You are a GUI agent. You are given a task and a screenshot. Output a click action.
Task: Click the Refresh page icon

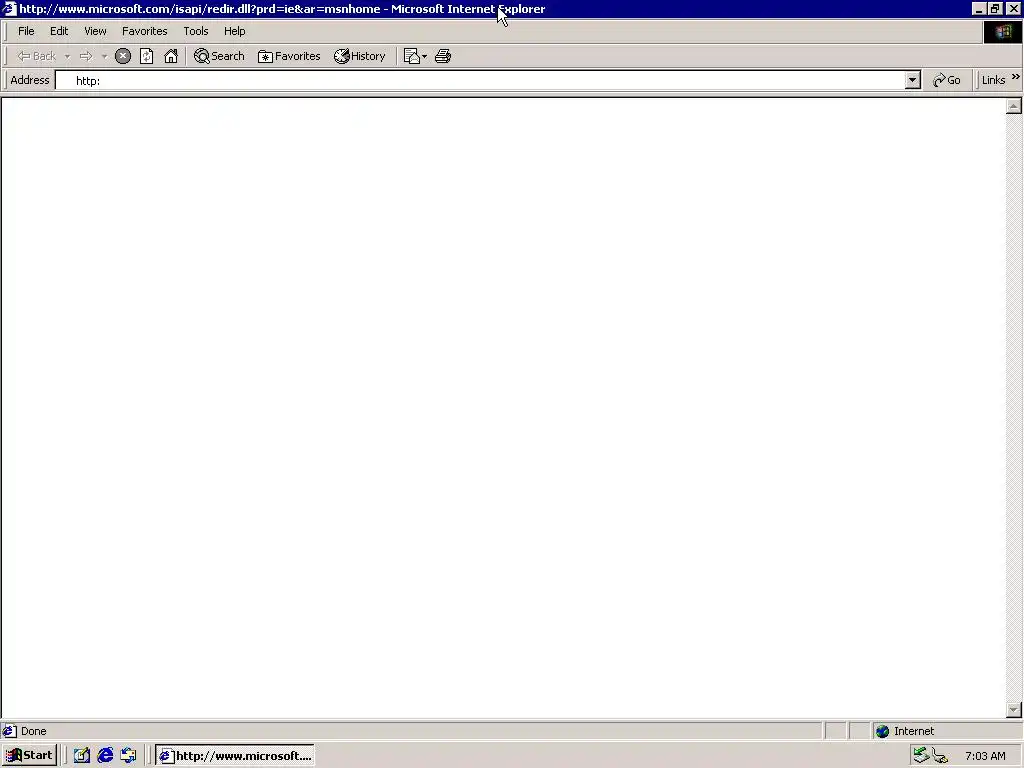coord(147,56)
